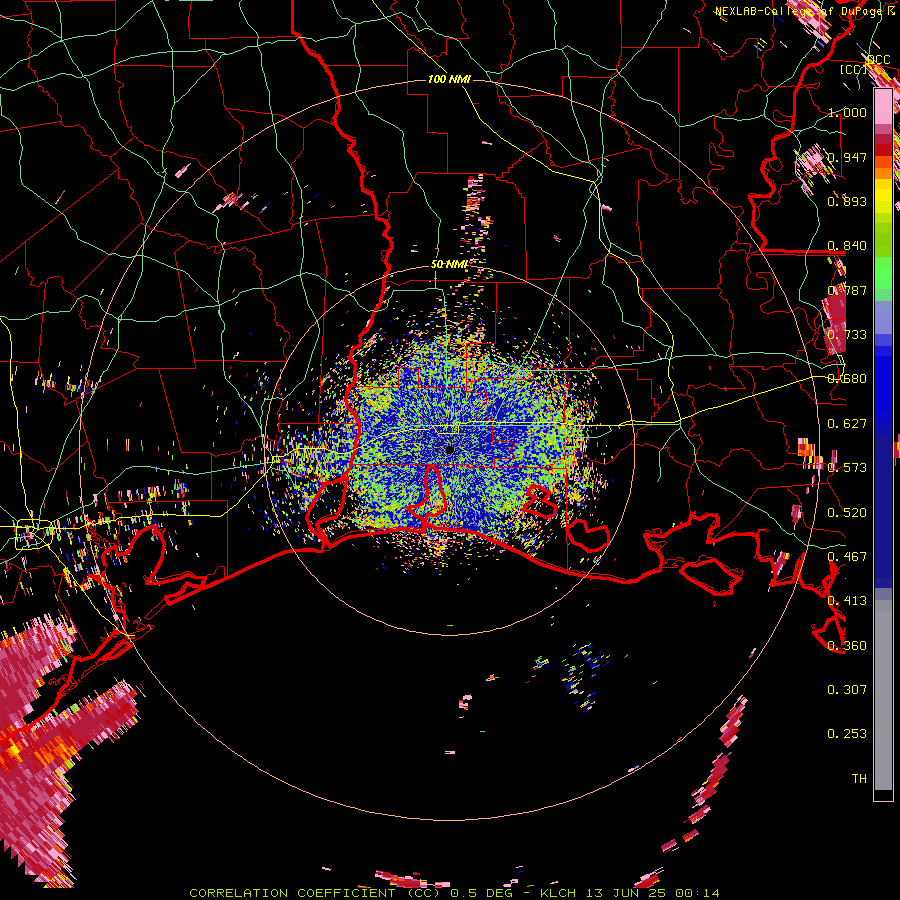Click the 00:14 timestamp in caption
The image size is (900, 900).
coord(697,893)
